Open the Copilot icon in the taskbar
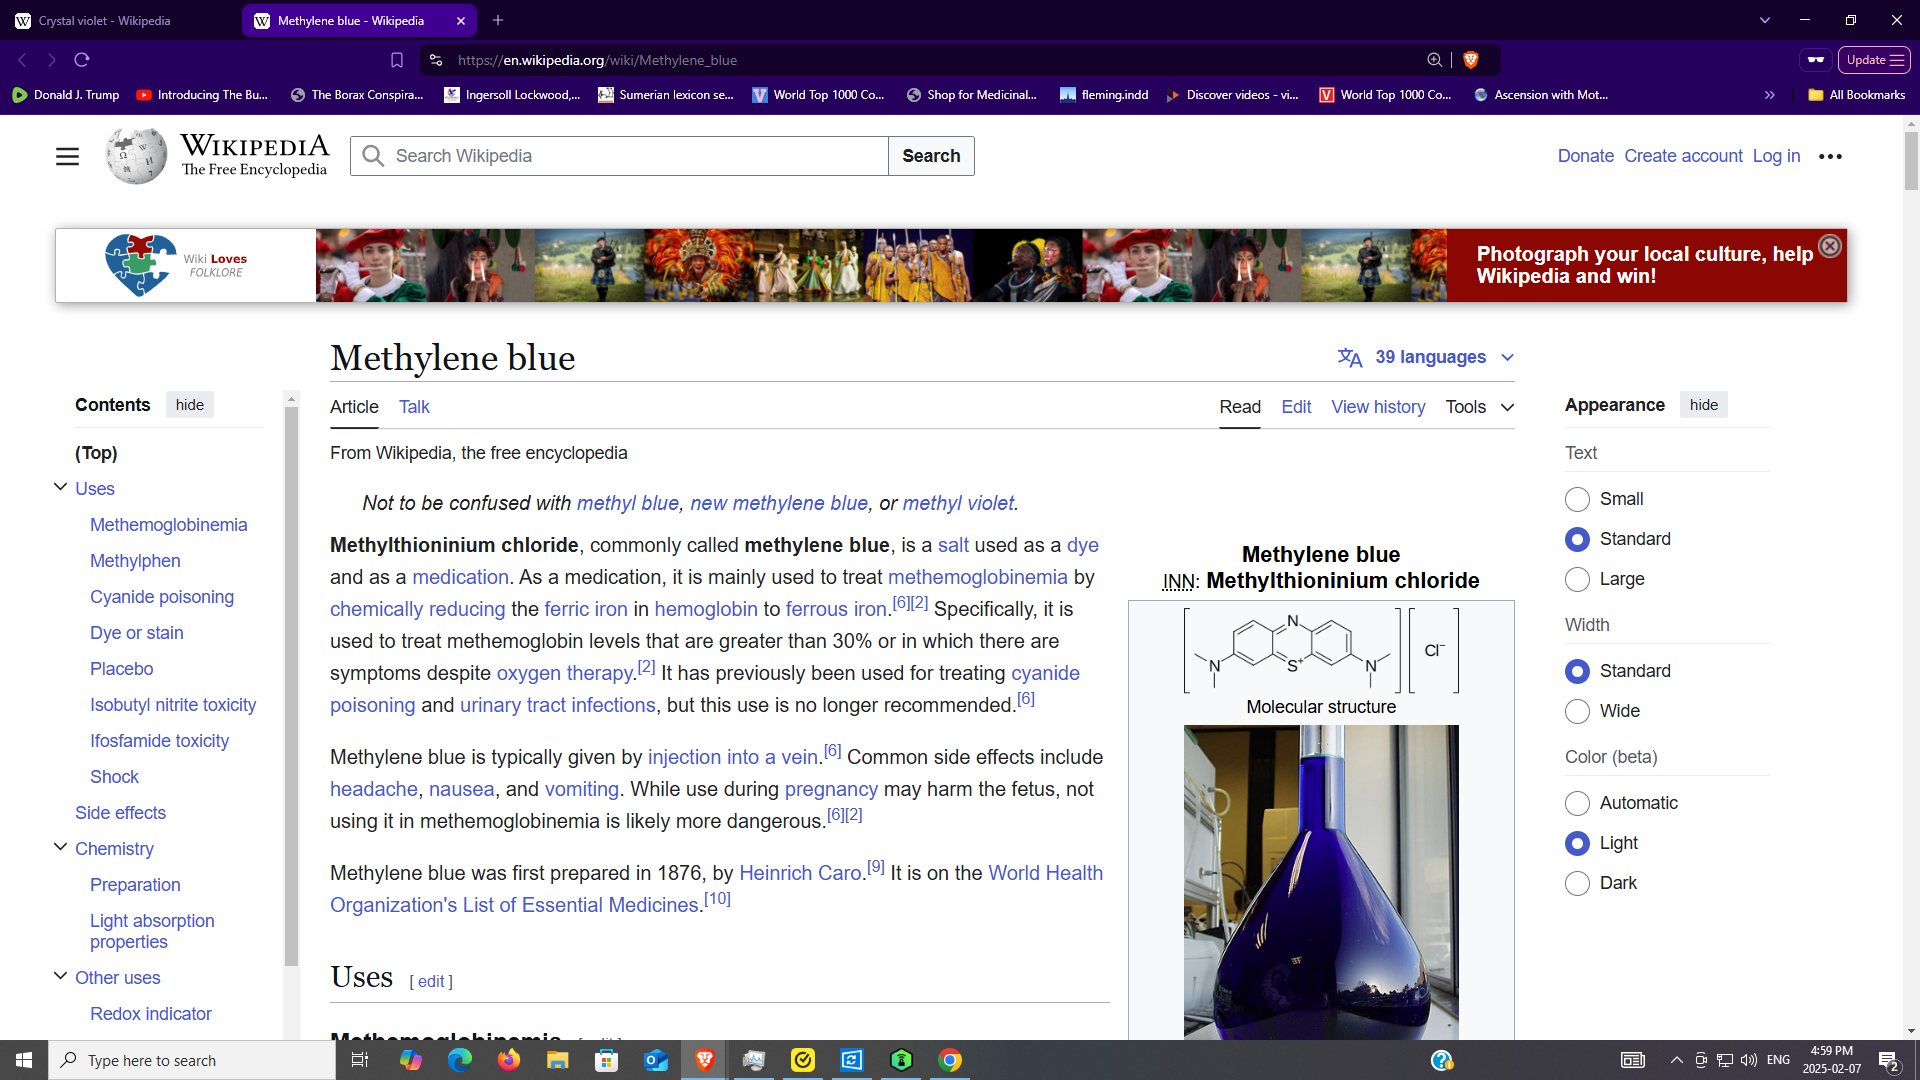 tap(411, 1060)
